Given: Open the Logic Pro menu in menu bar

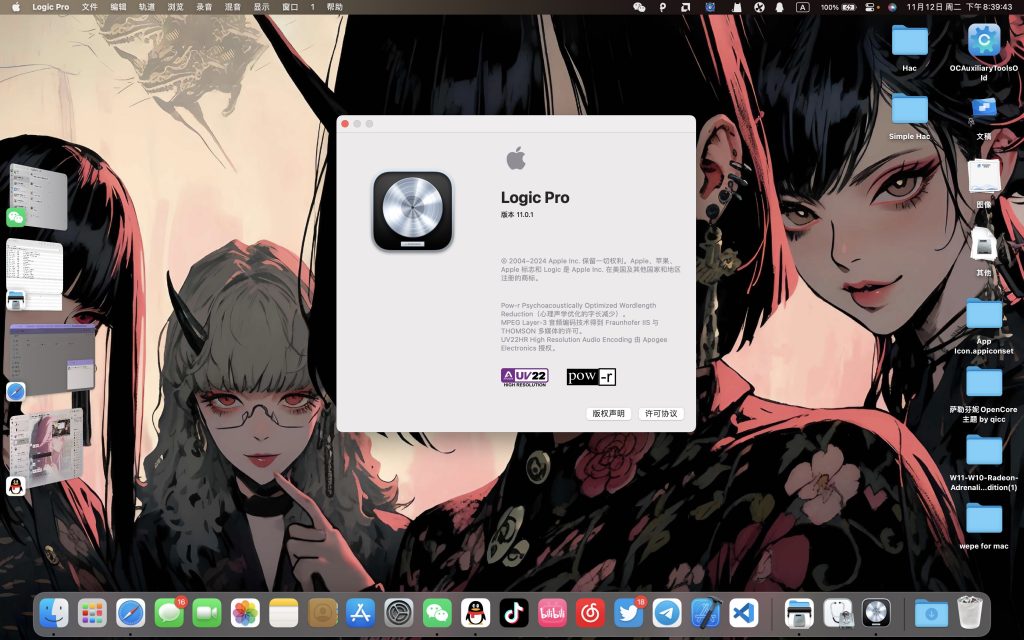Looking at the screenshot, I should click(50, 7).
